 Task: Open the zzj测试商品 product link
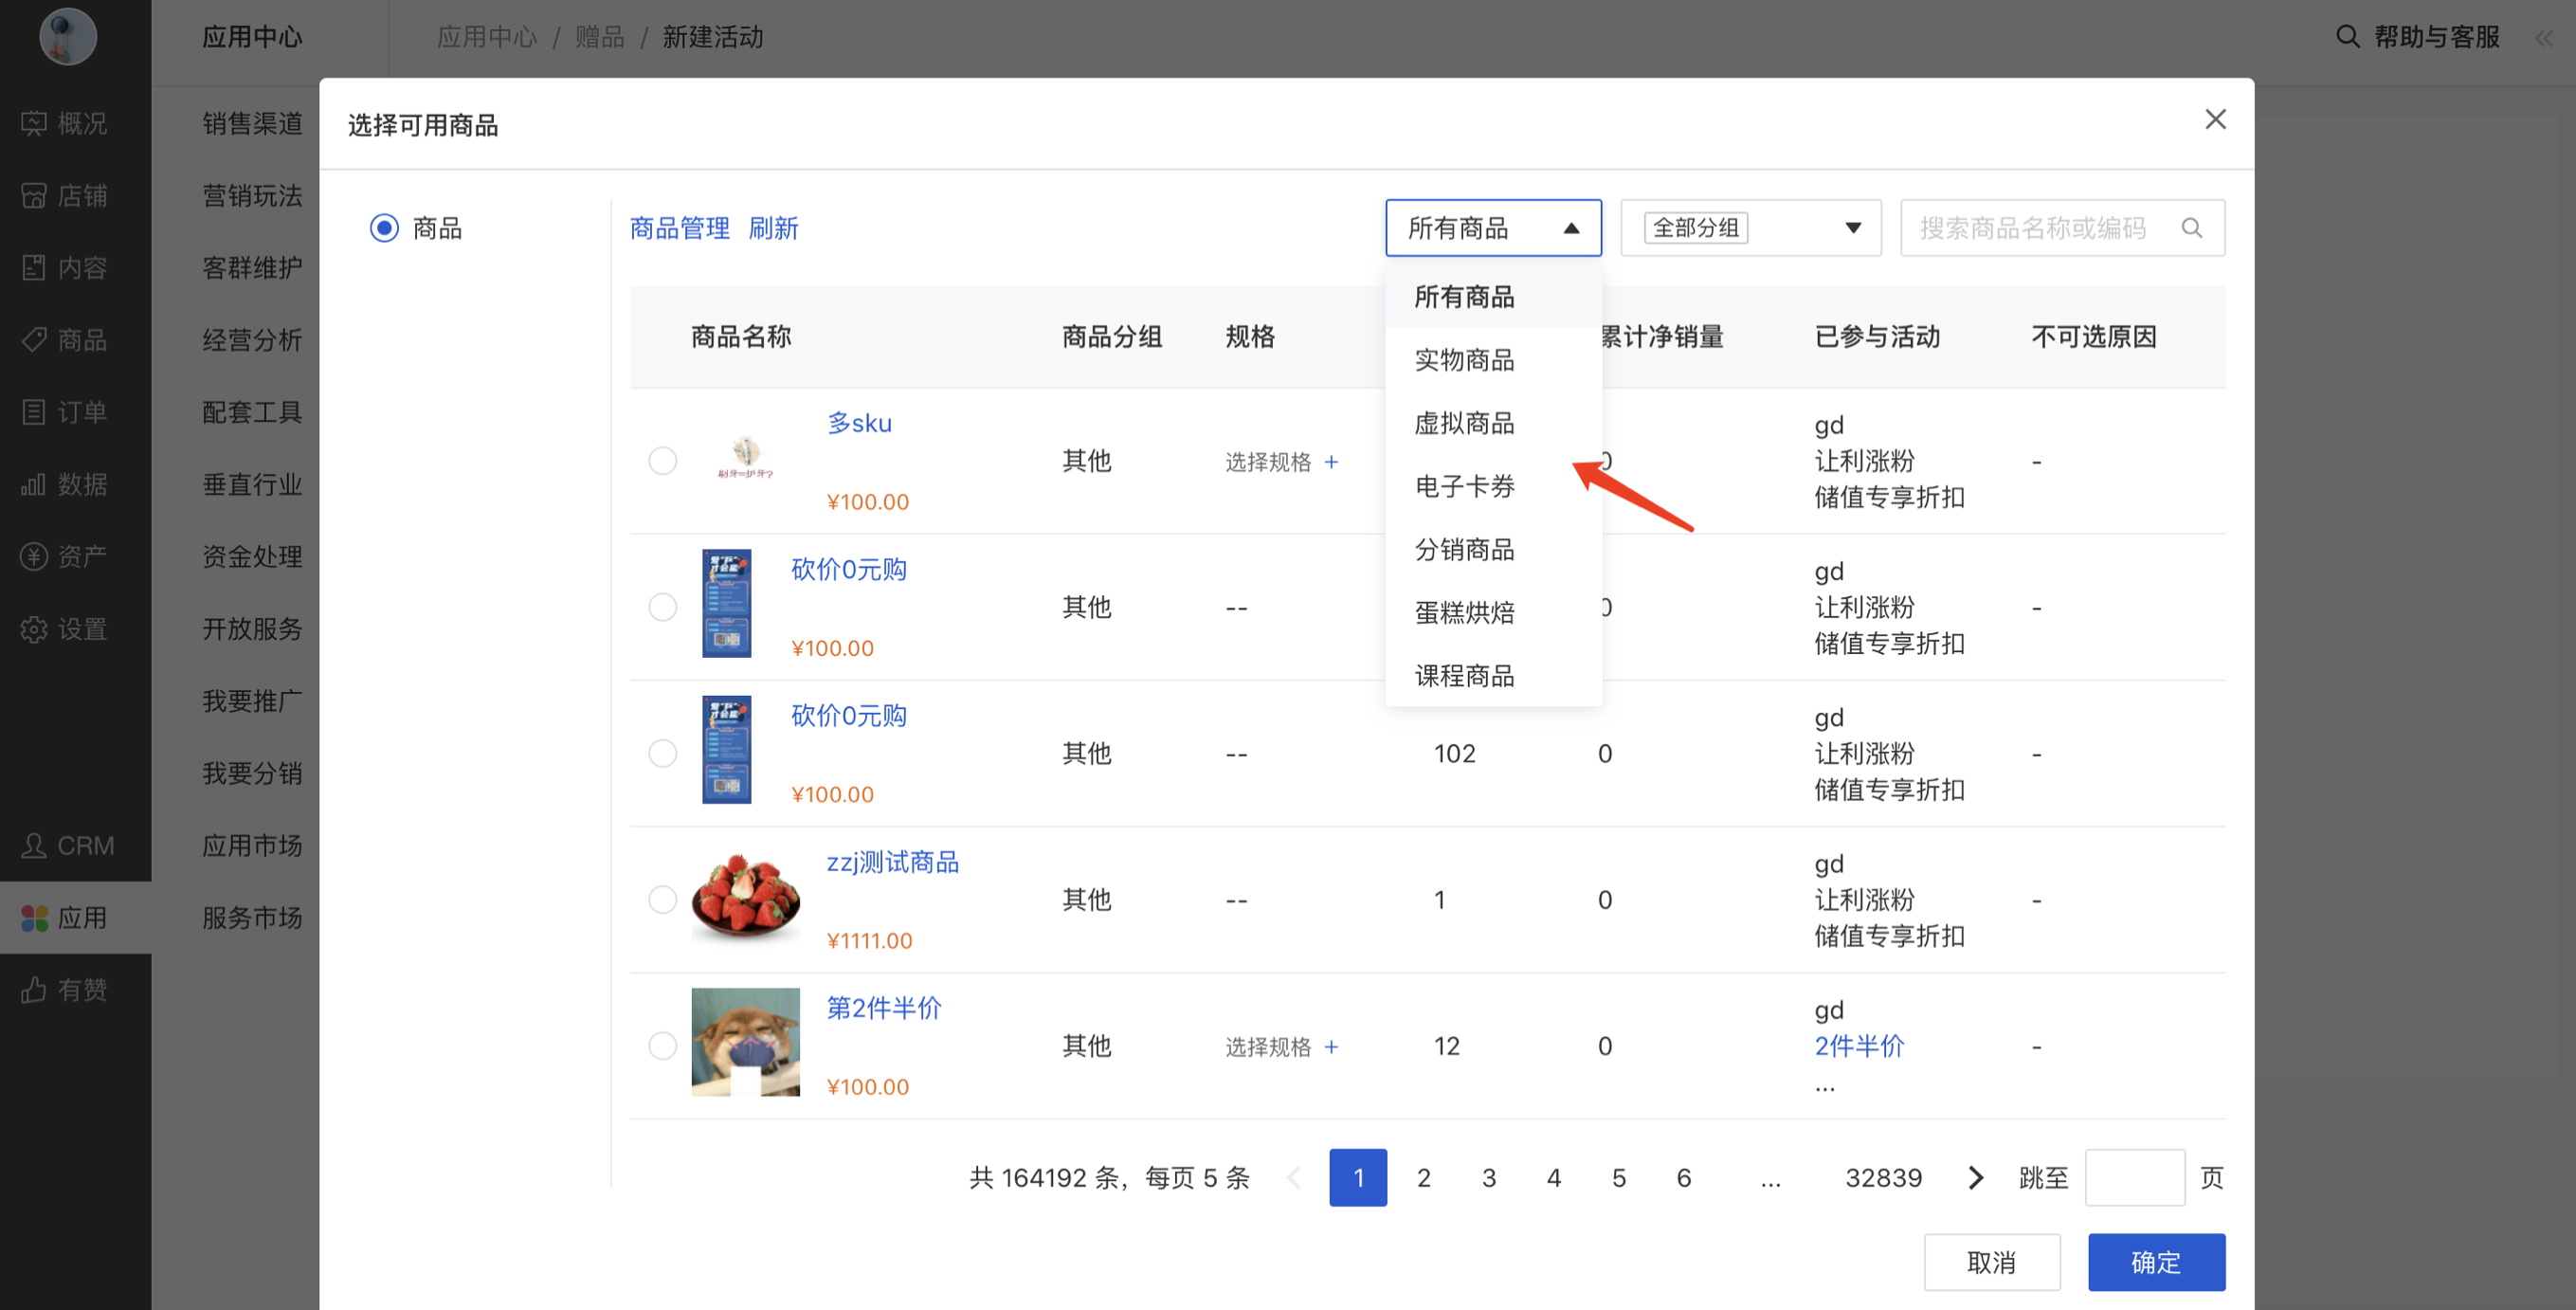(x=892, y=862)
